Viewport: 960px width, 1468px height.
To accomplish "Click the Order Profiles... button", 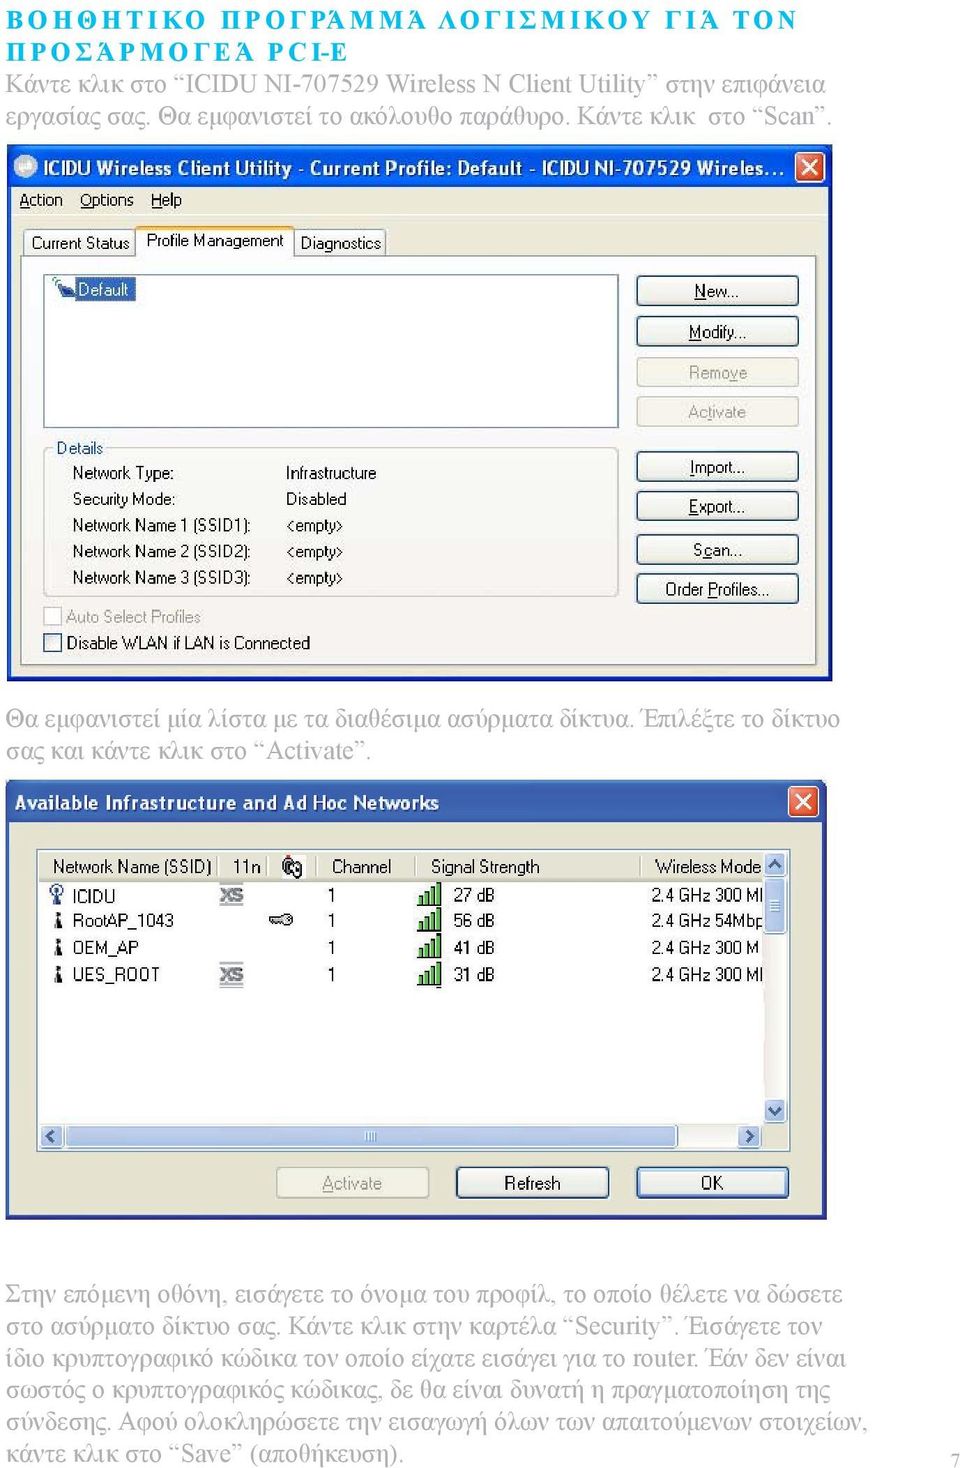I will [717, 589].
